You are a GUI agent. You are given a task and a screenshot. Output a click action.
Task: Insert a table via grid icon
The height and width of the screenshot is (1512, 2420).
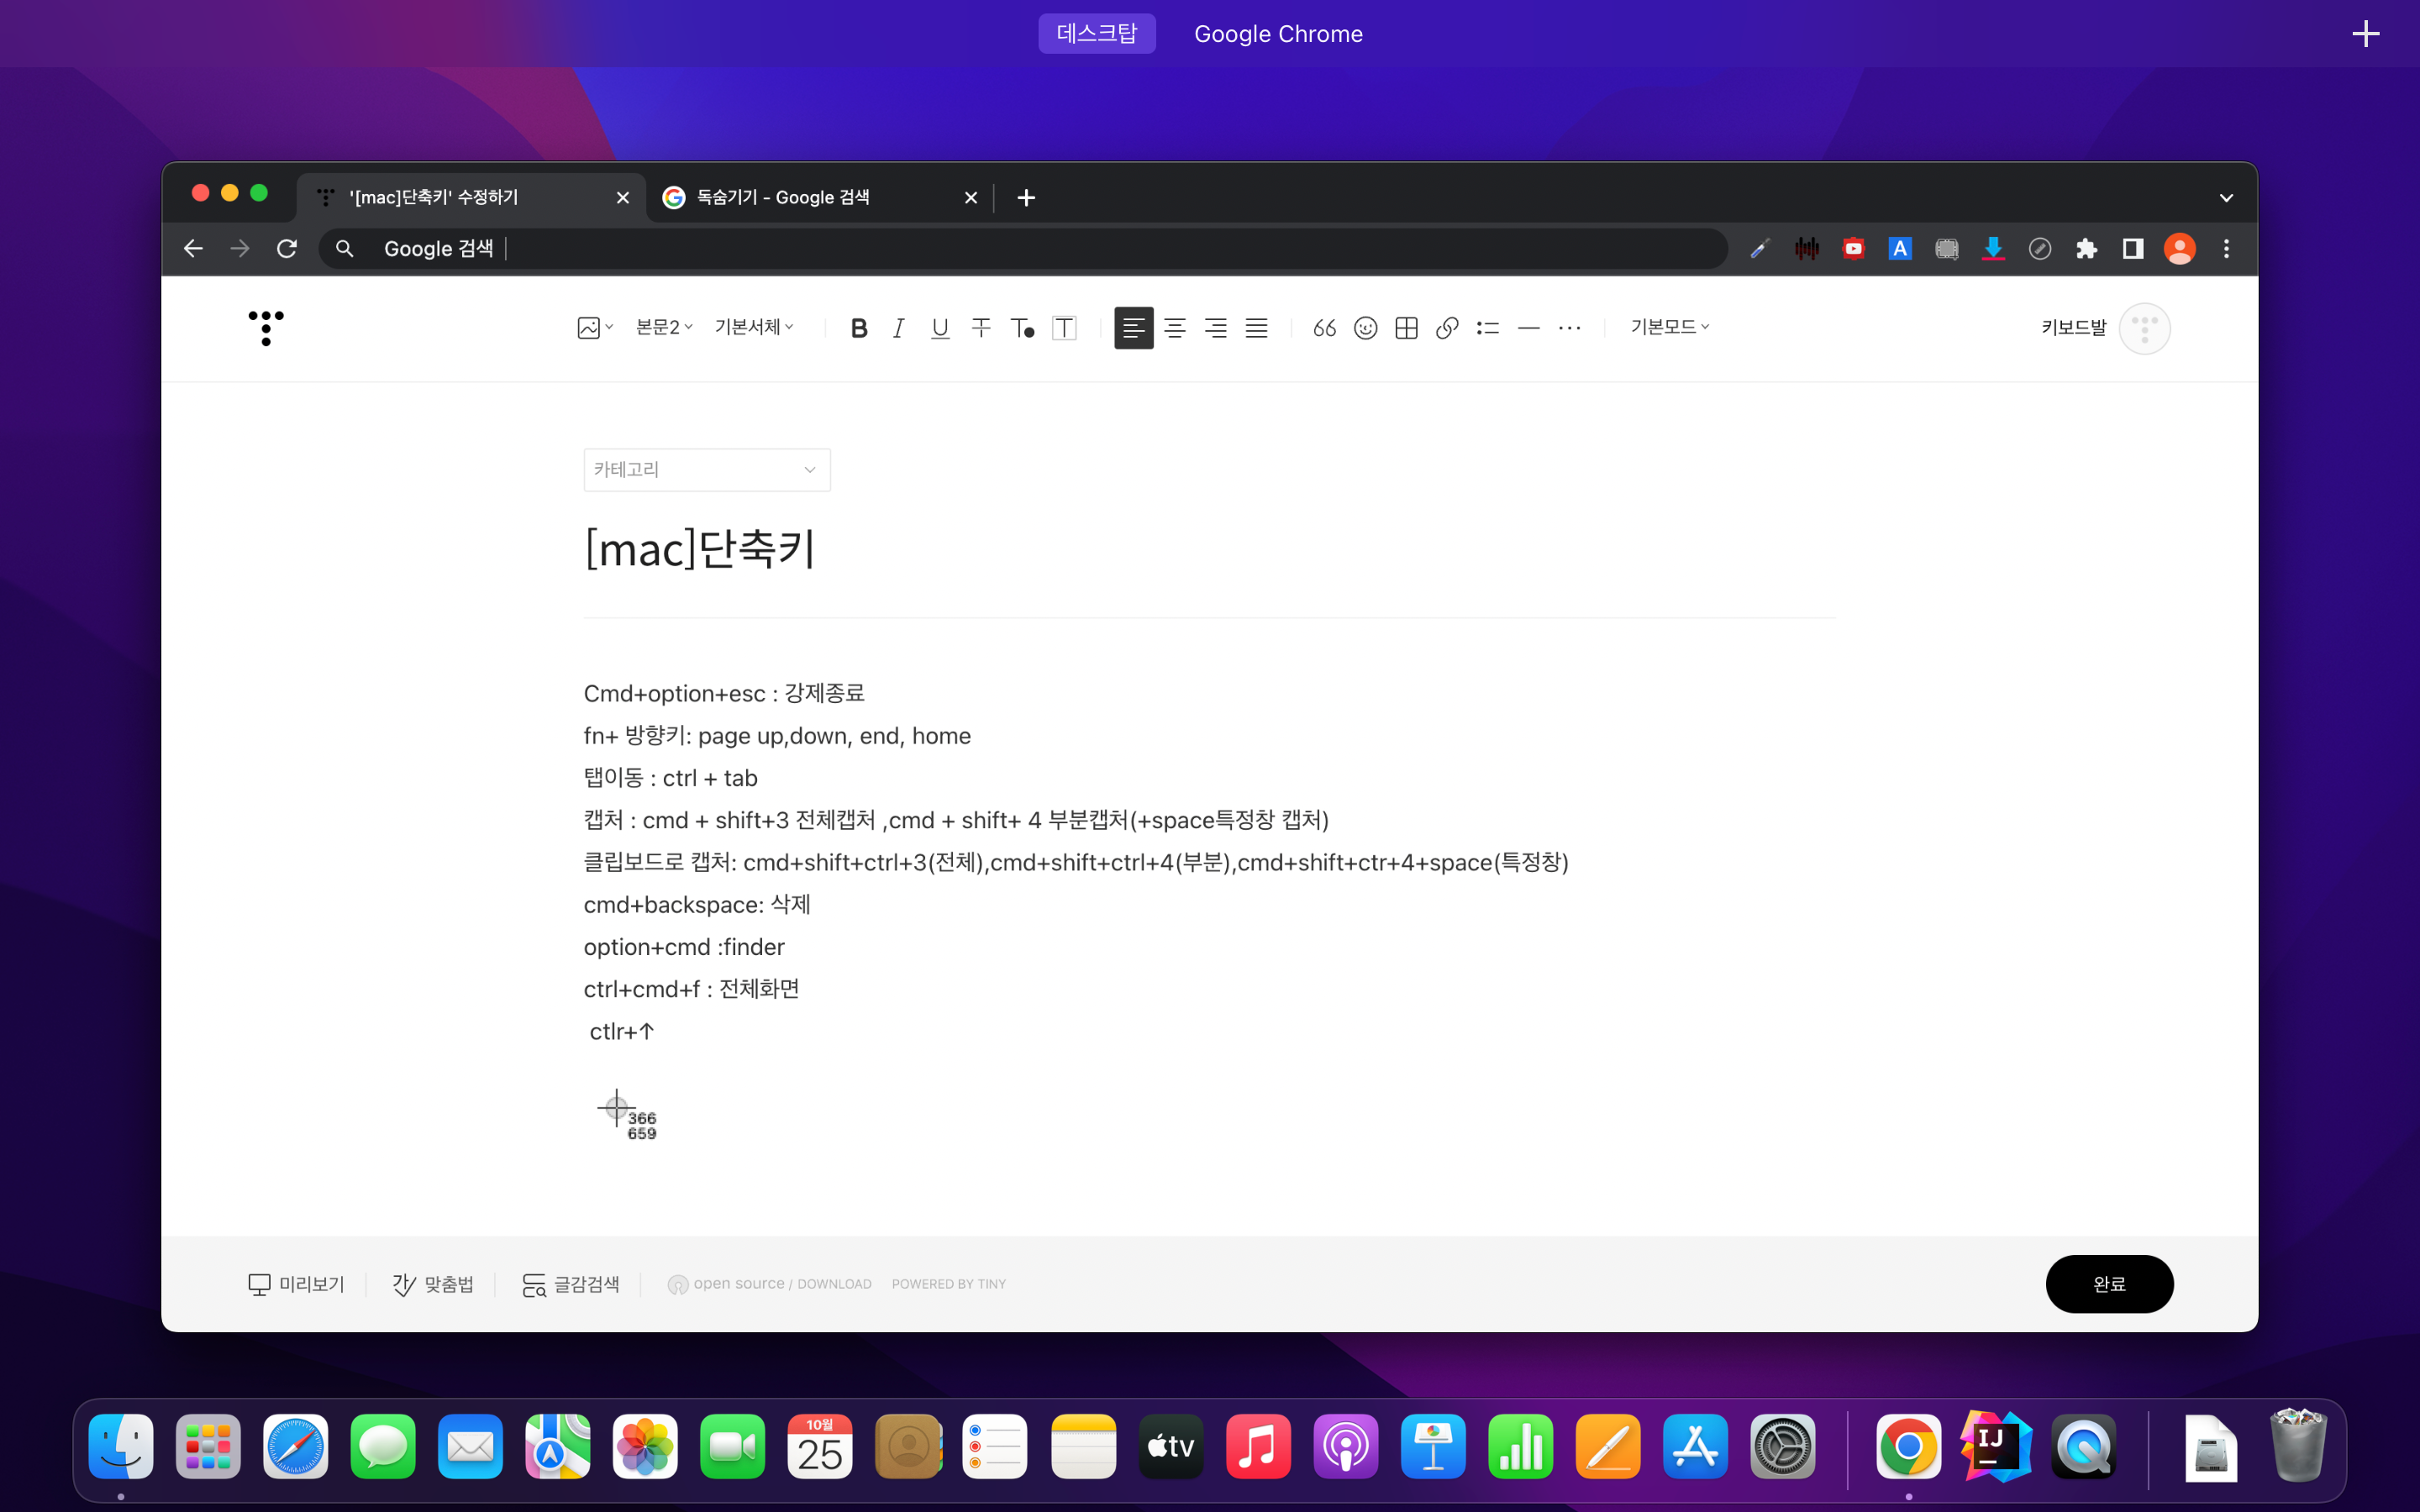click(1406, 328)
